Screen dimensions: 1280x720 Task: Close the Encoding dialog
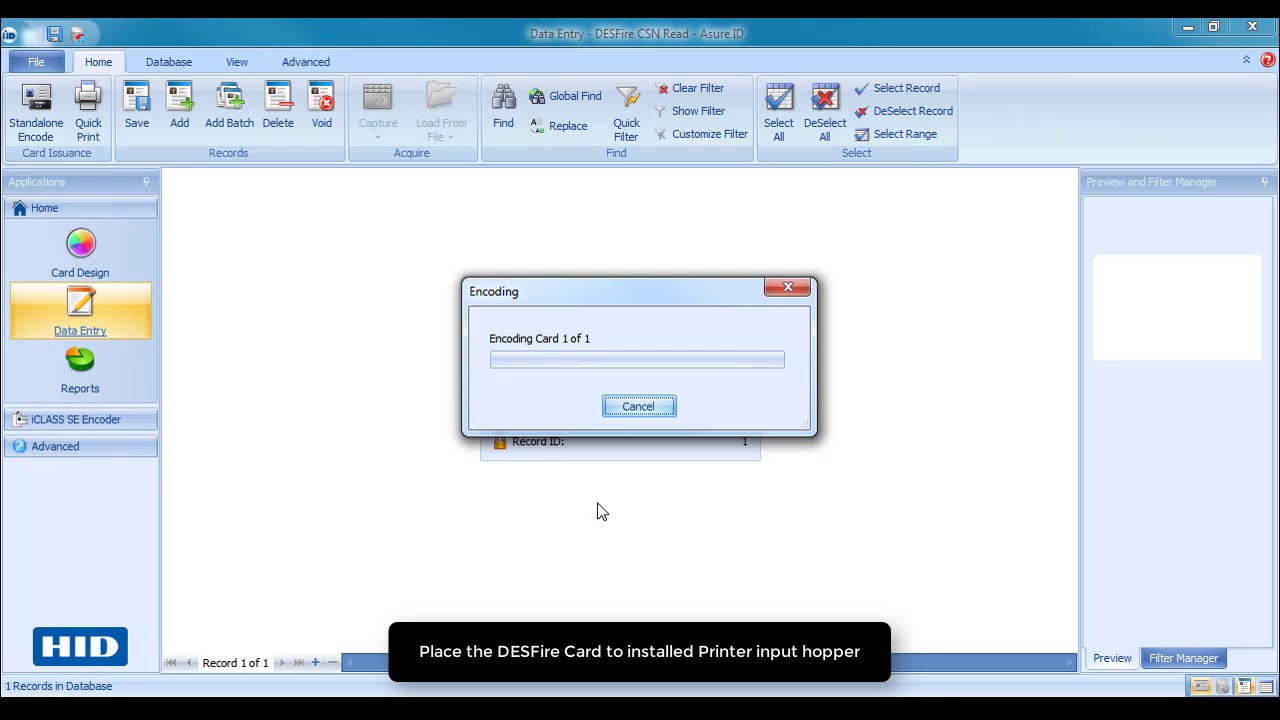tap(788, 288)
